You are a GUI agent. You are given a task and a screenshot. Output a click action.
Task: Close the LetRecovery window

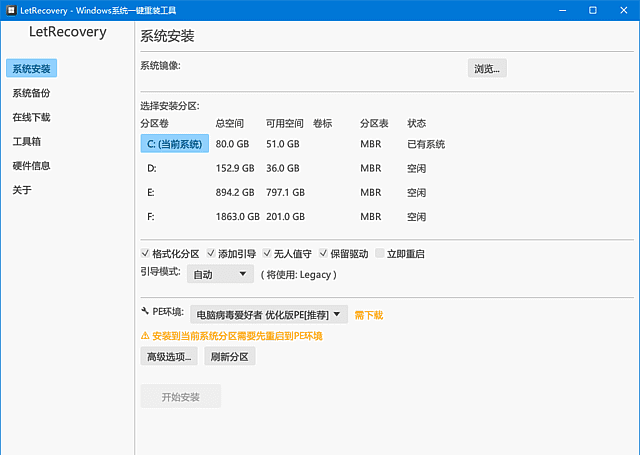pyautogui.click(x=624, y=10)
